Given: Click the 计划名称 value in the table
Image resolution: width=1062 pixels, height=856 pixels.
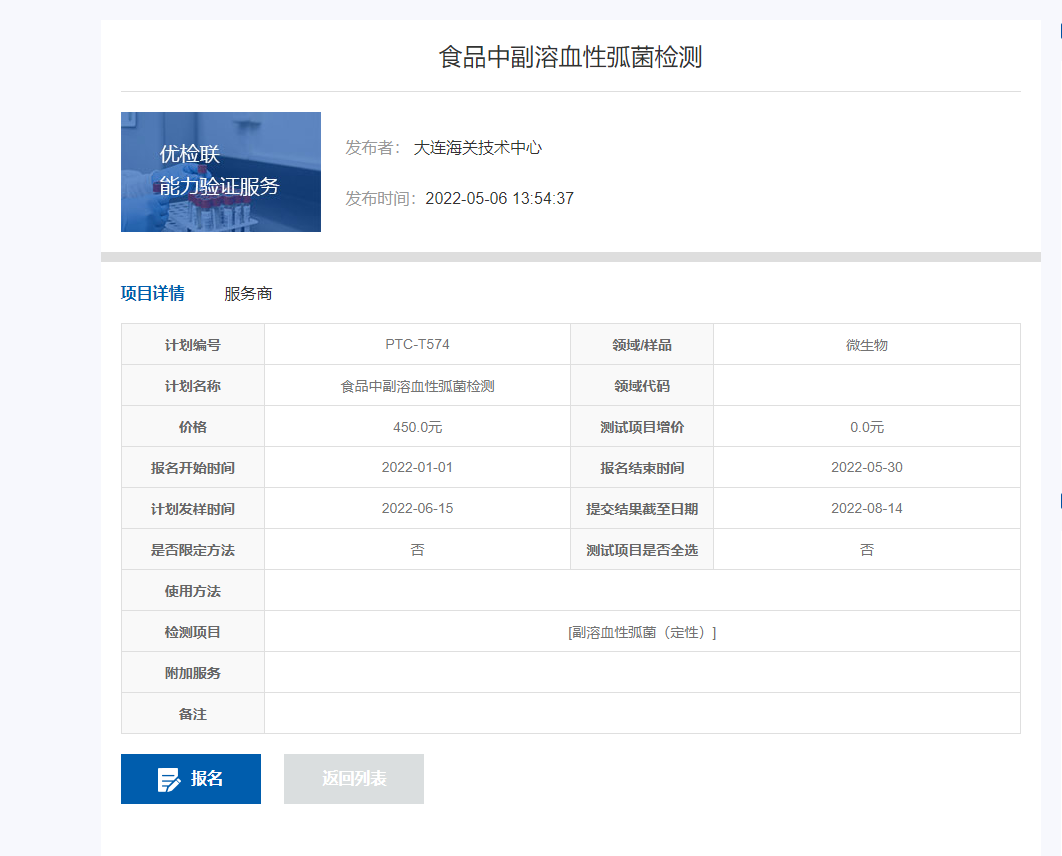Looking at the screenshot, I should coord(417,386).
